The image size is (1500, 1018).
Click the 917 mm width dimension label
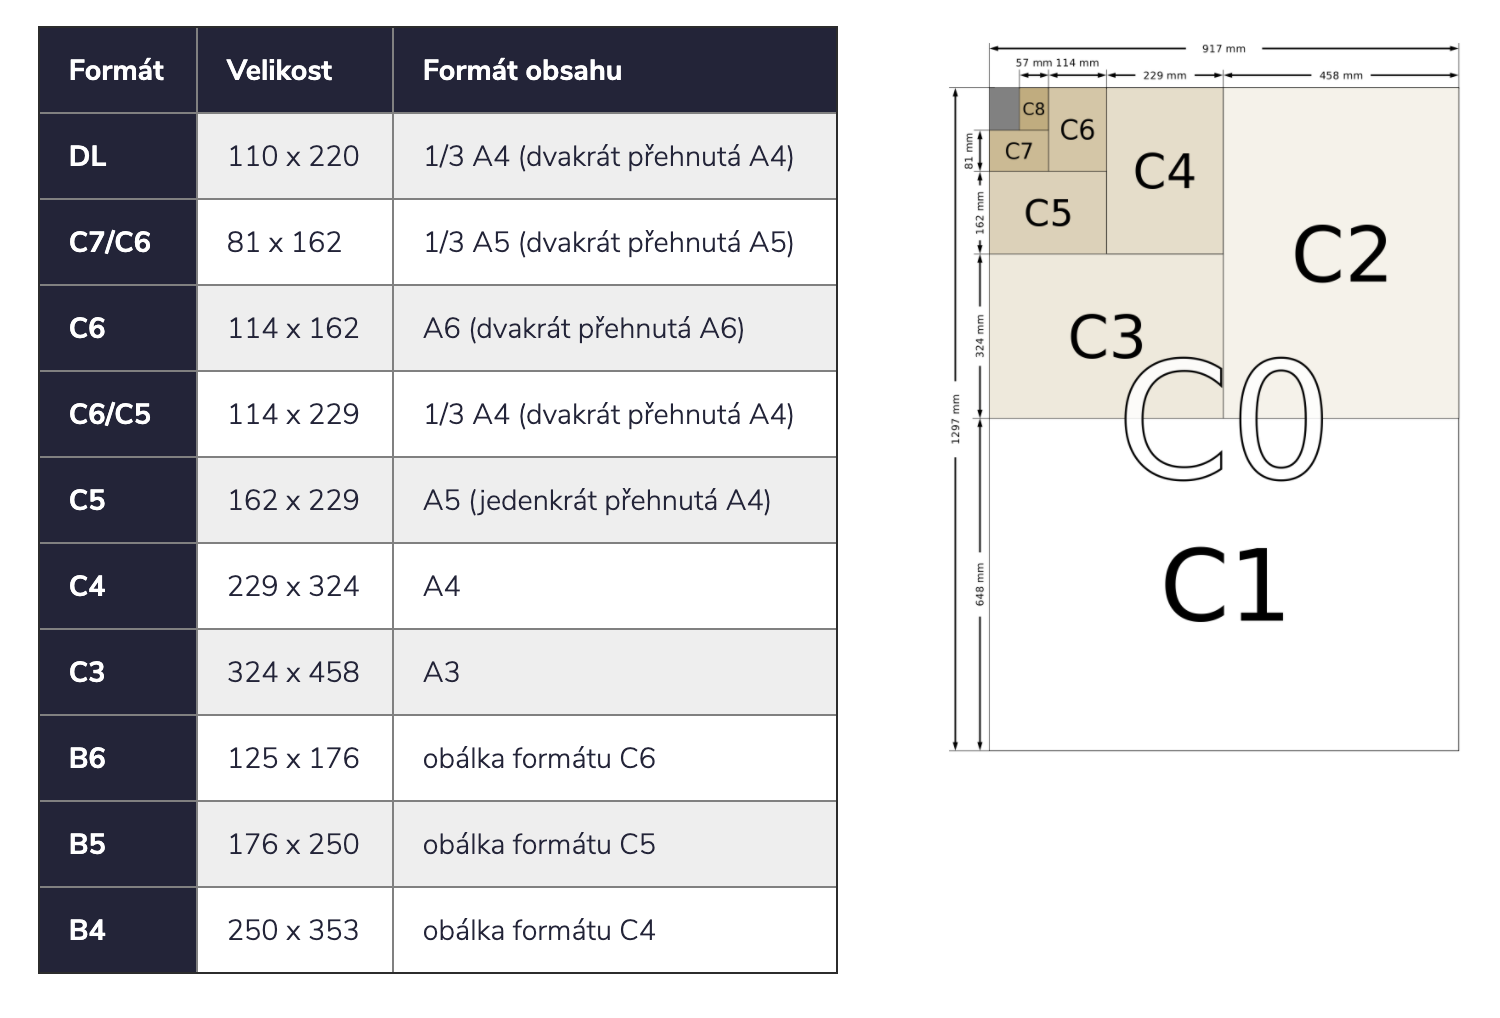[1223, 48]
